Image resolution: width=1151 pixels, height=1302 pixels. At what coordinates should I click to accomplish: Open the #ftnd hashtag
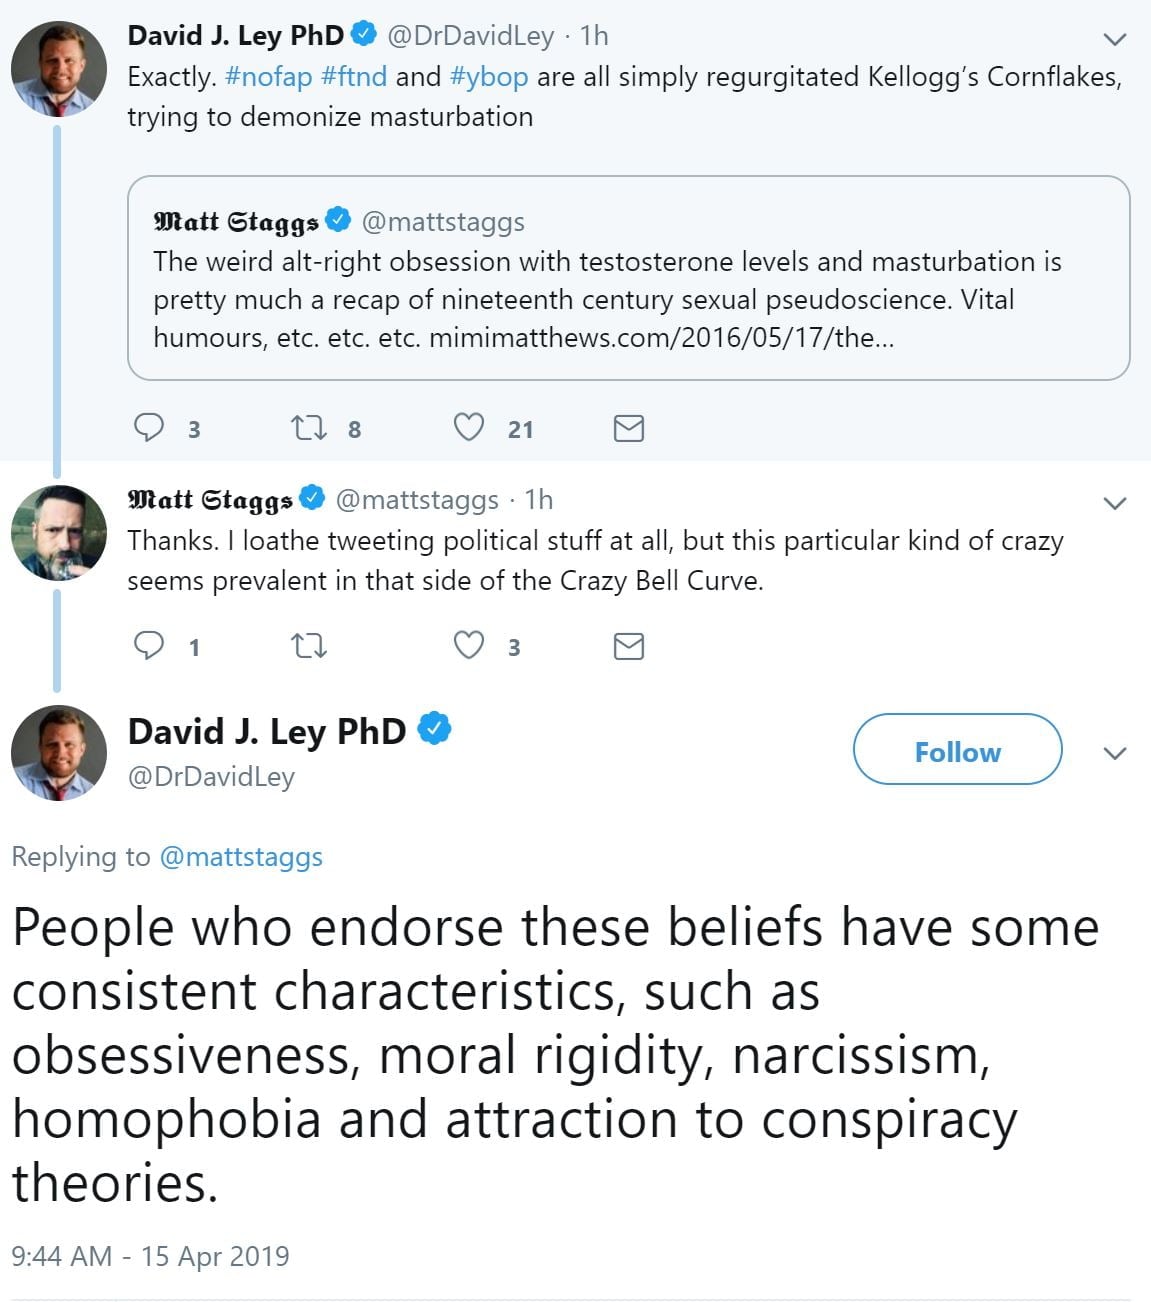(x=354, y=77)
